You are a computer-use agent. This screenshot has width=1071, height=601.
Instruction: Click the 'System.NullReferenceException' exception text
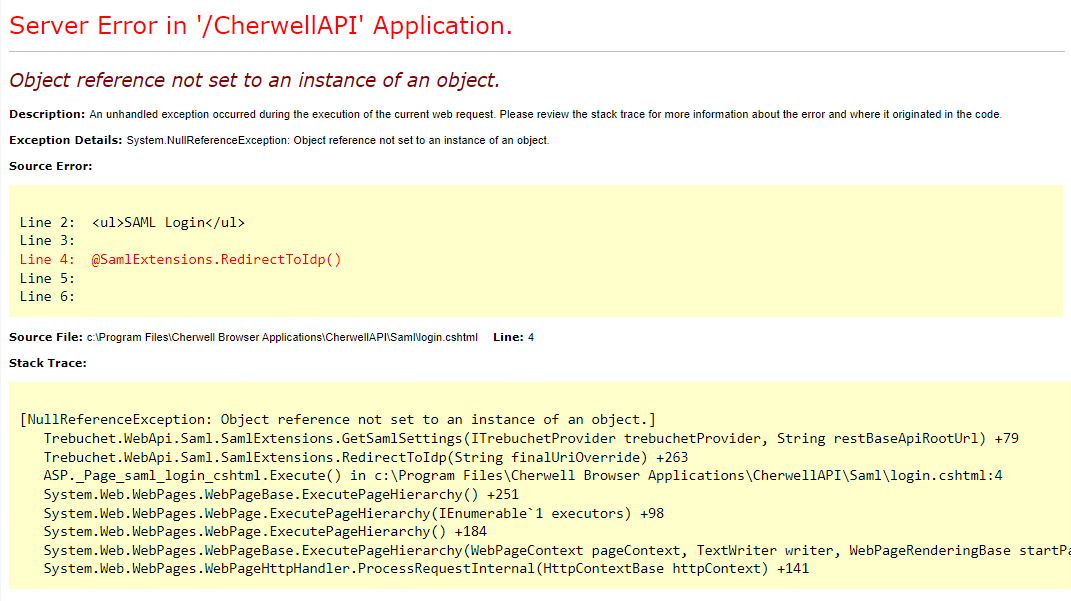click(x=338, y=140)
